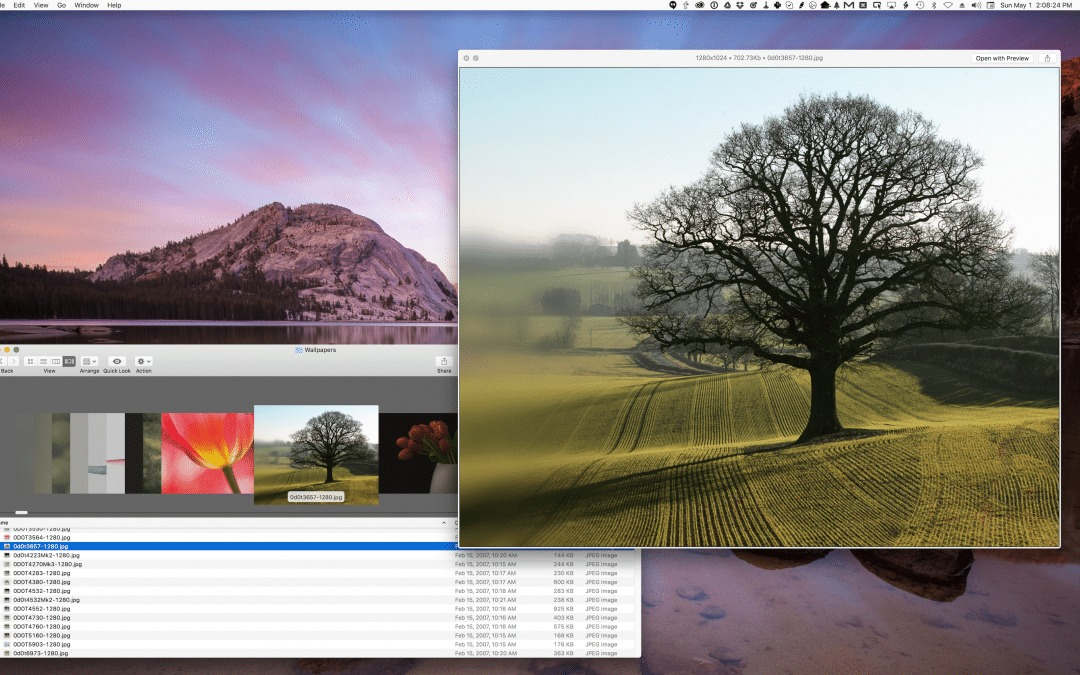This screenshot has width=1080, height=675.
Task: Click the Bluetooth icon in menu bar
Action: (933, 5)
